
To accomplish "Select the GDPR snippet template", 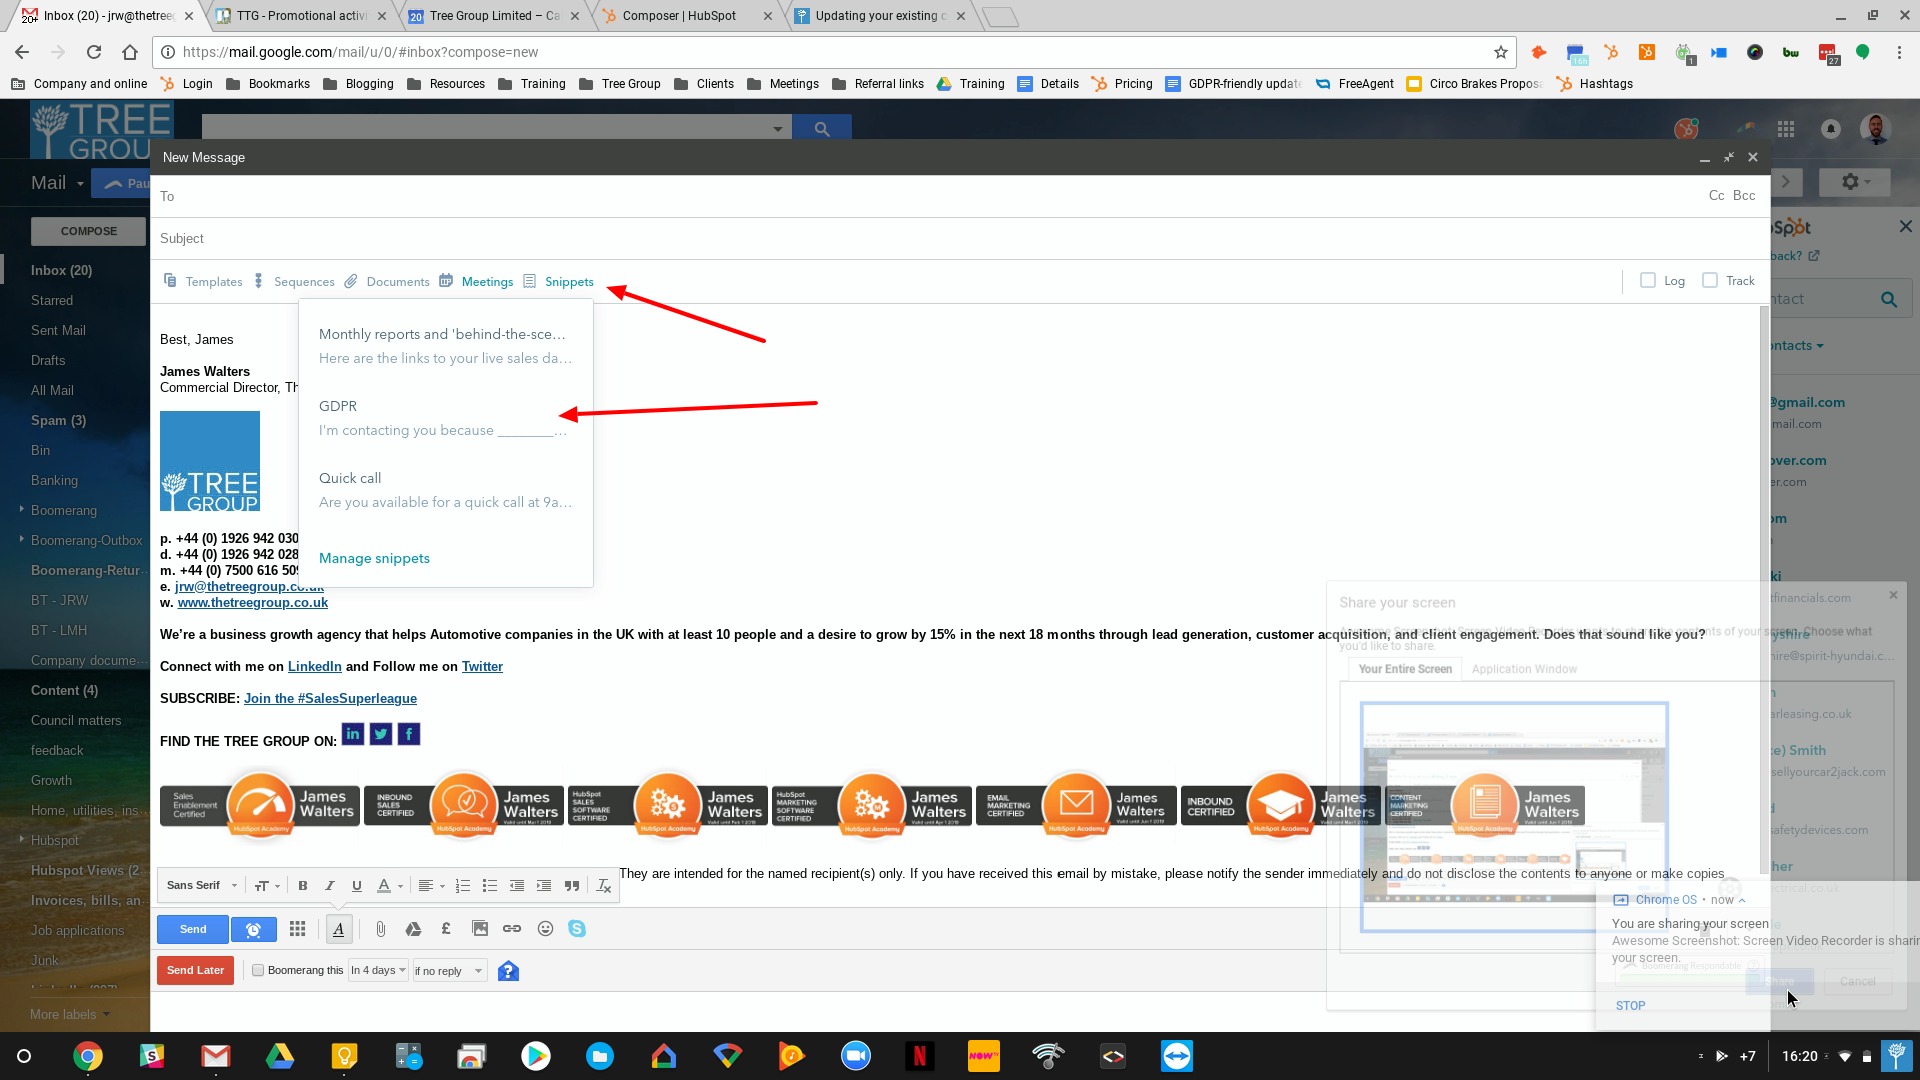I will (x=443, y=417).
